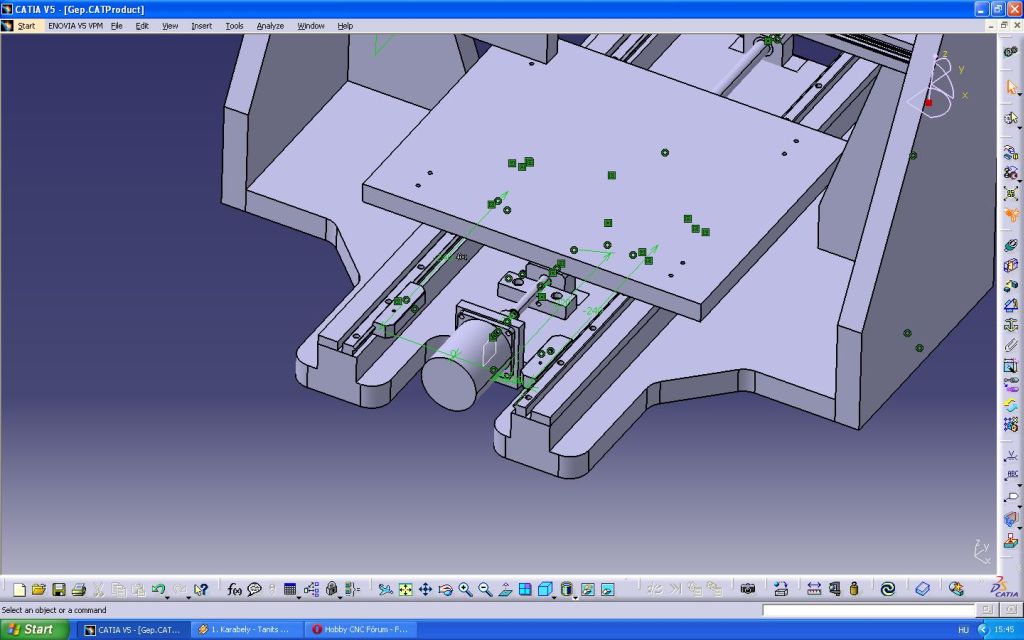The image size is (1024, 640).
Task: Switch to Hobby CNC Fórum taskbar button
Action: coord(360,630)
